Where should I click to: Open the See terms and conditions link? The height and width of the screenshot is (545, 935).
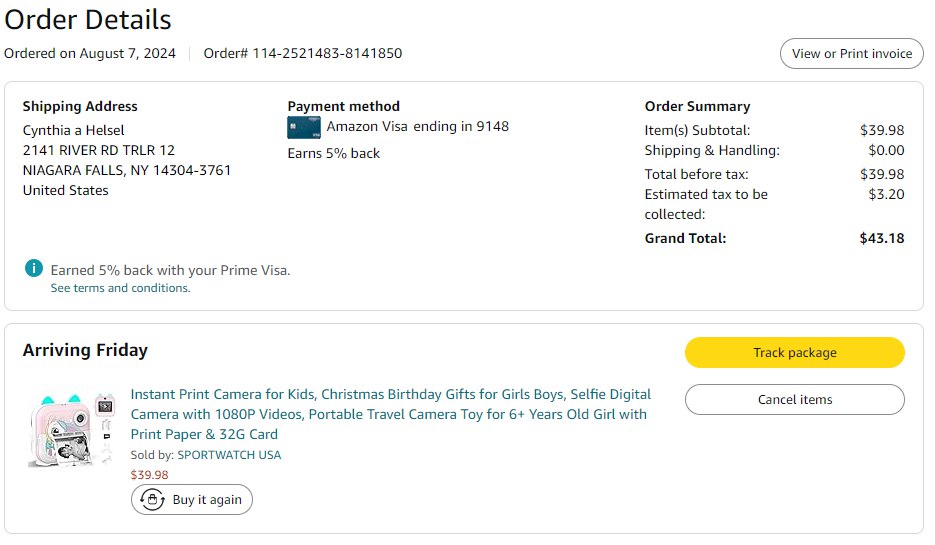pos(120,288)
